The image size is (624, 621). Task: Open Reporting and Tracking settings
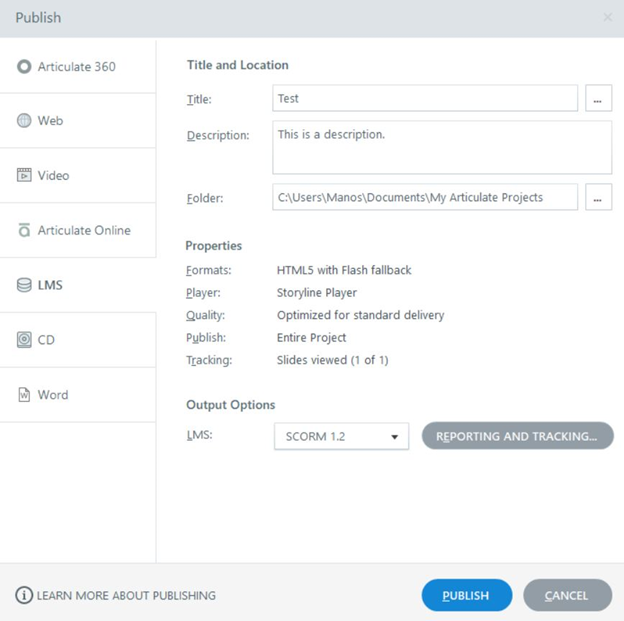[x=517, y=436]
